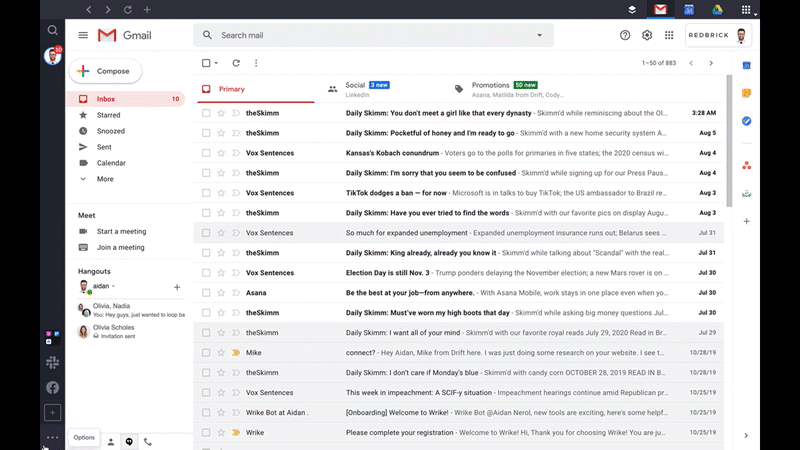Go forward with browser forward arrow
Image resolution: width=800 pixels, height=450 pixels.
point(108,9)
